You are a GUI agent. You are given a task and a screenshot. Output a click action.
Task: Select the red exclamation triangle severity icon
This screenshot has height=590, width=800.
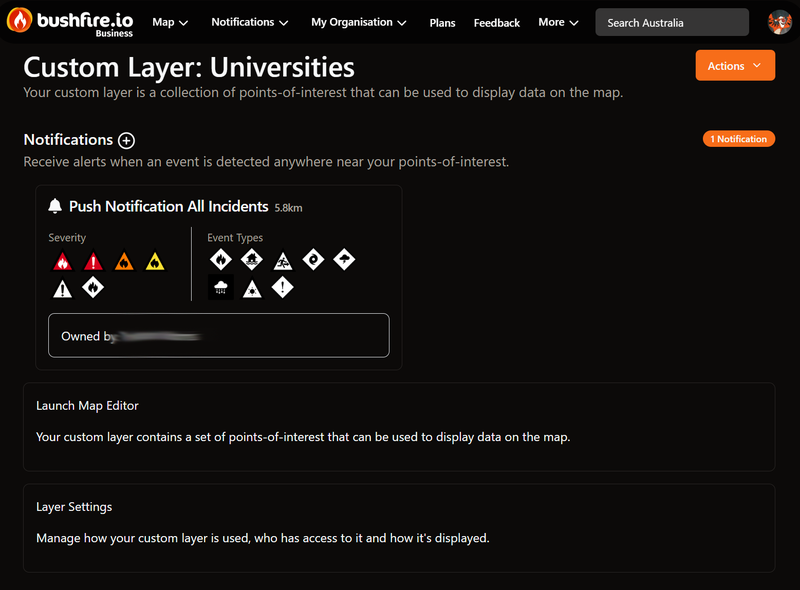coord(93,261)
